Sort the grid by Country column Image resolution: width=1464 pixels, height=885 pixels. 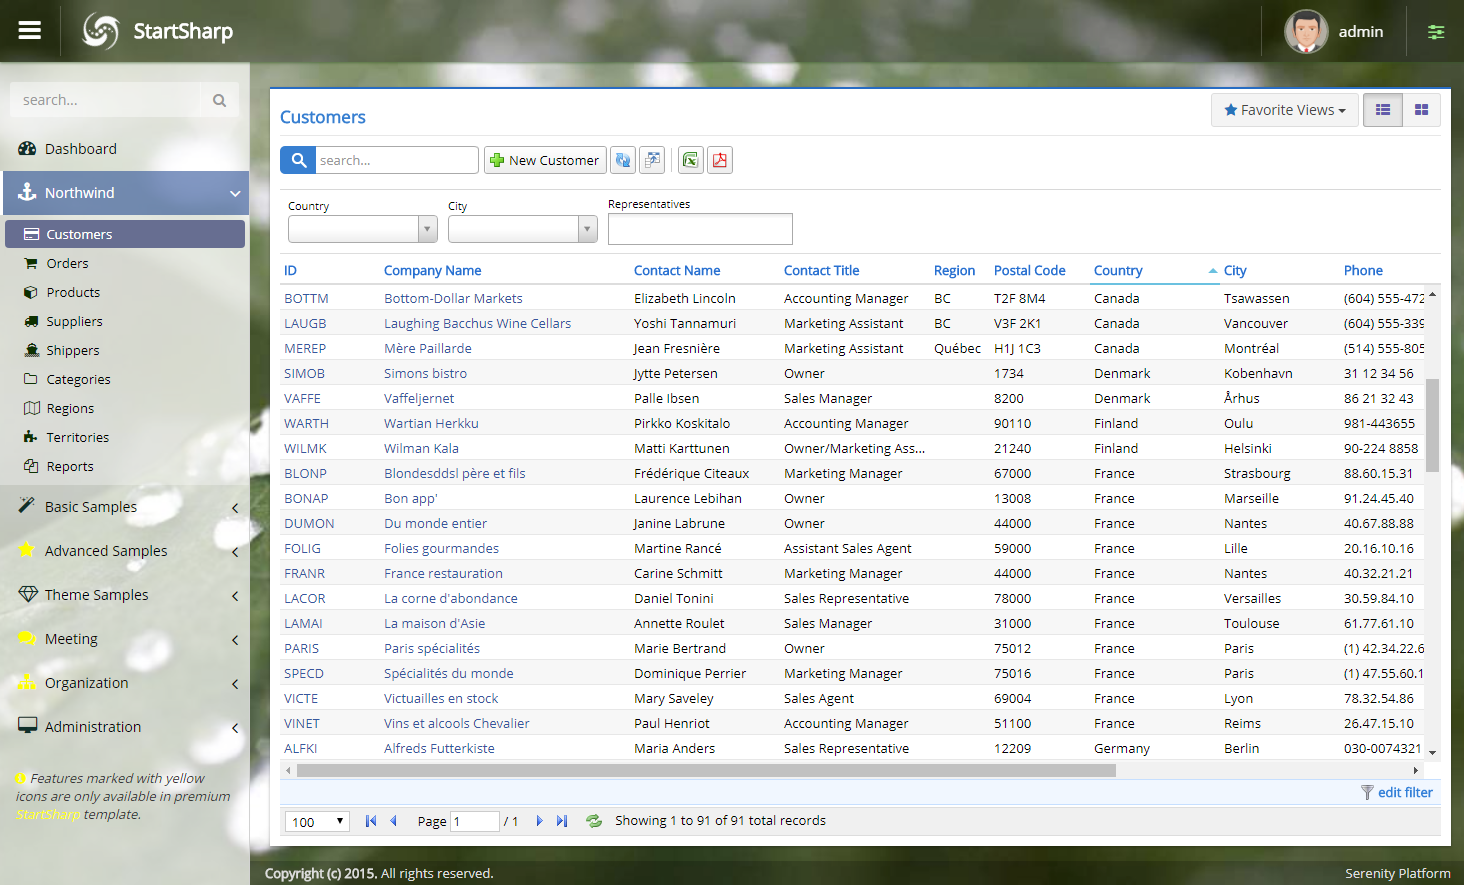coord(1118,271)
